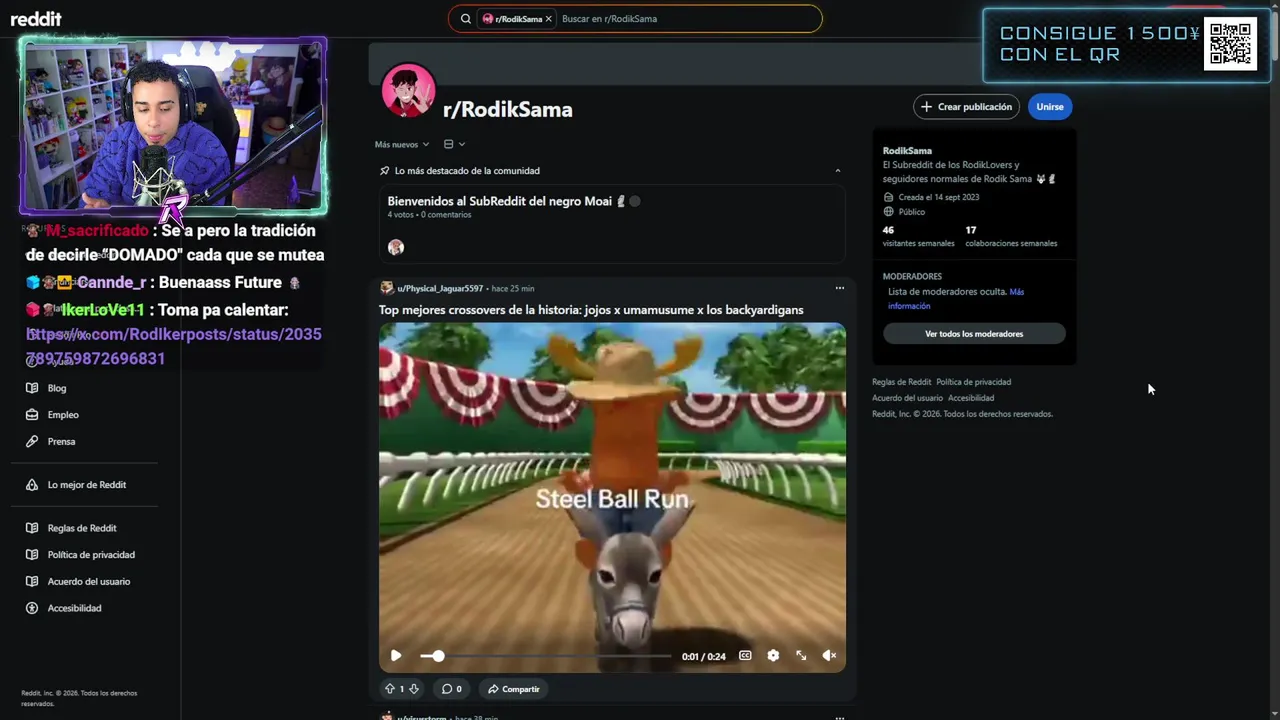Click the MODERADORES heading
1280x720 pixels.
coord(912,276)
